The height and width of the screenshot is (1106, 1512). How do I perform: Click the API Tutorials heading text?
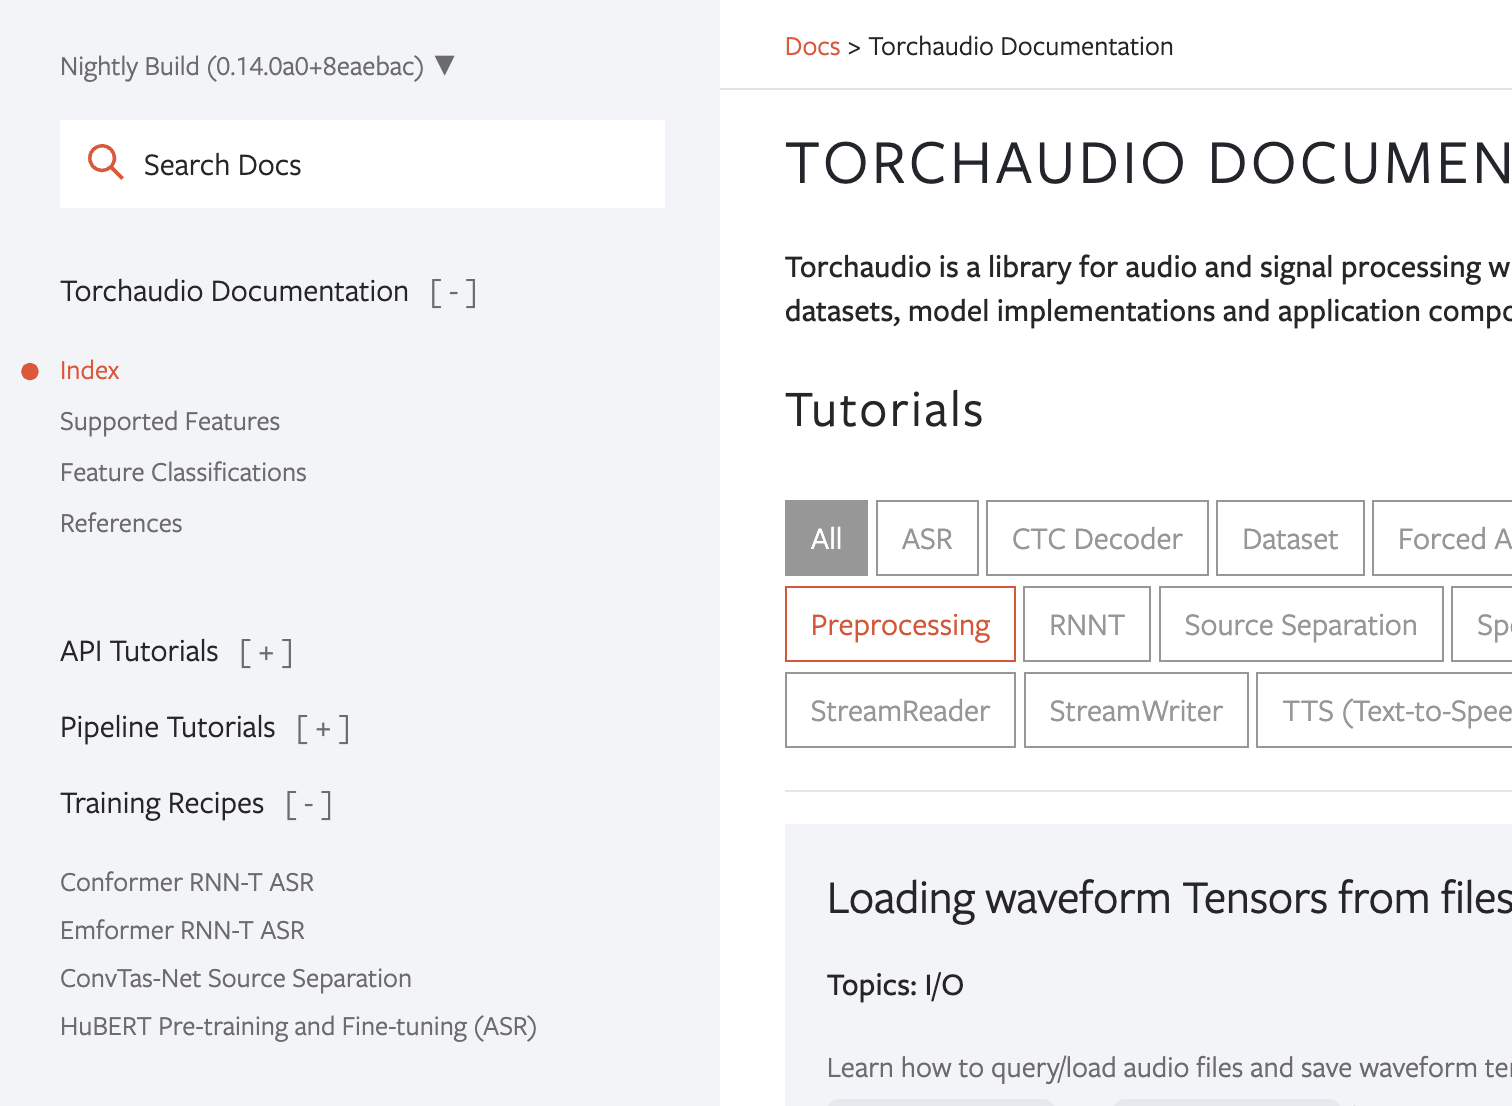tap(139, 651)
